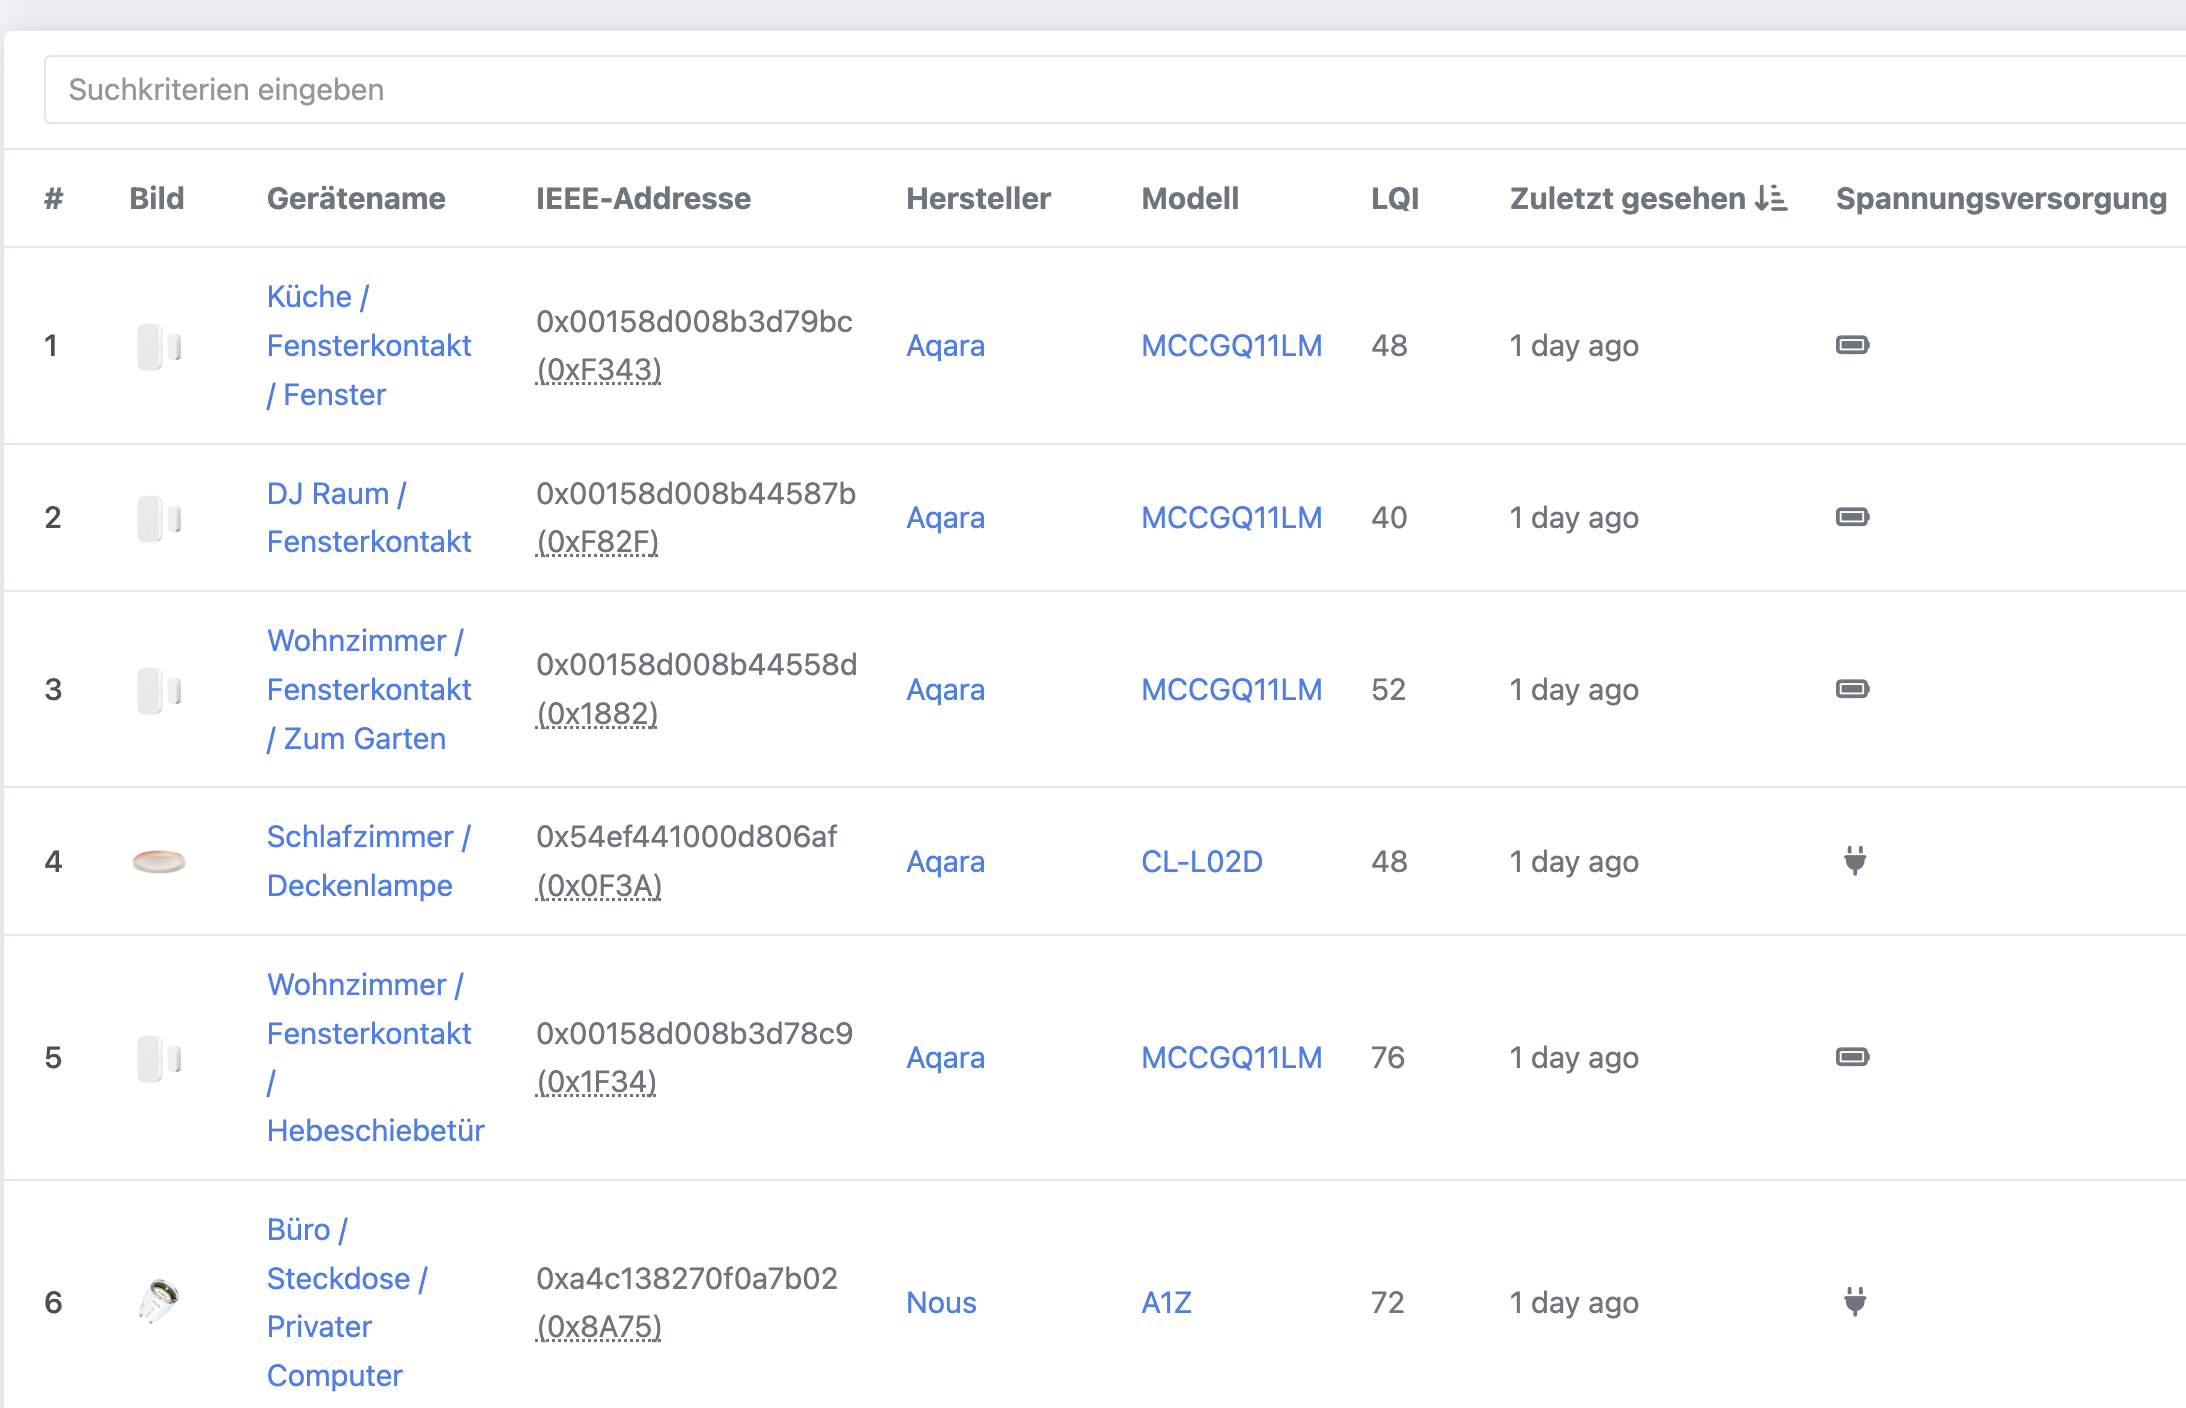Open DJ Raum / Fensterkontakt device
2186x1408 pixels.
[368, 517]
